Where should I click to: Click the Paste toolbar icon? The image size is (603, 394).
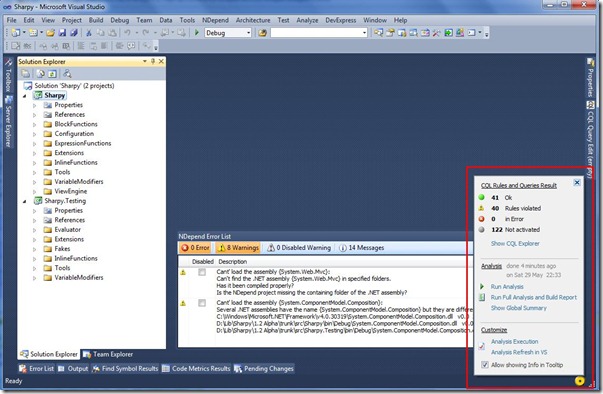(112, 33)
